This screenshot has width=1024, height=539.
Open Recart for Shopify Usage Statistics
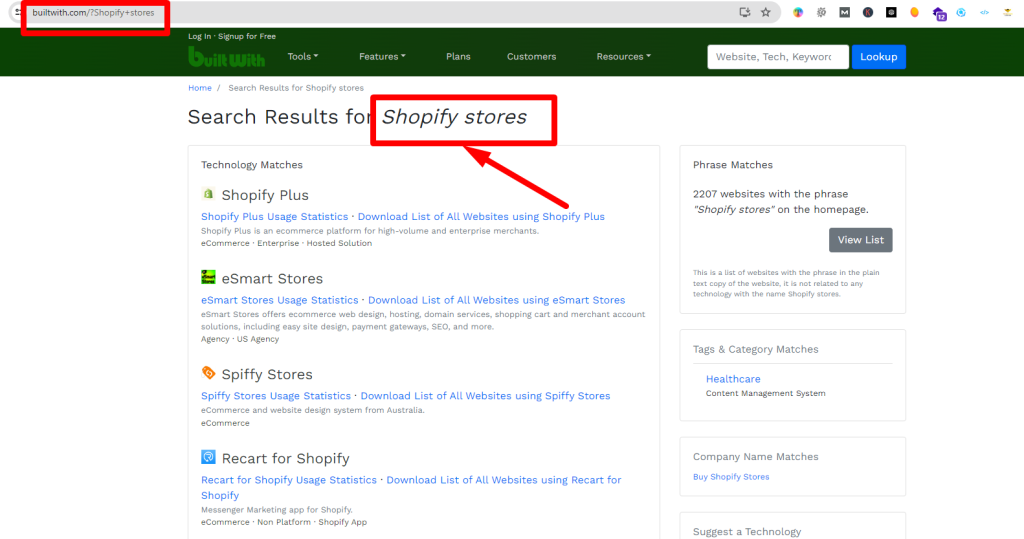(x=289, y=480)
